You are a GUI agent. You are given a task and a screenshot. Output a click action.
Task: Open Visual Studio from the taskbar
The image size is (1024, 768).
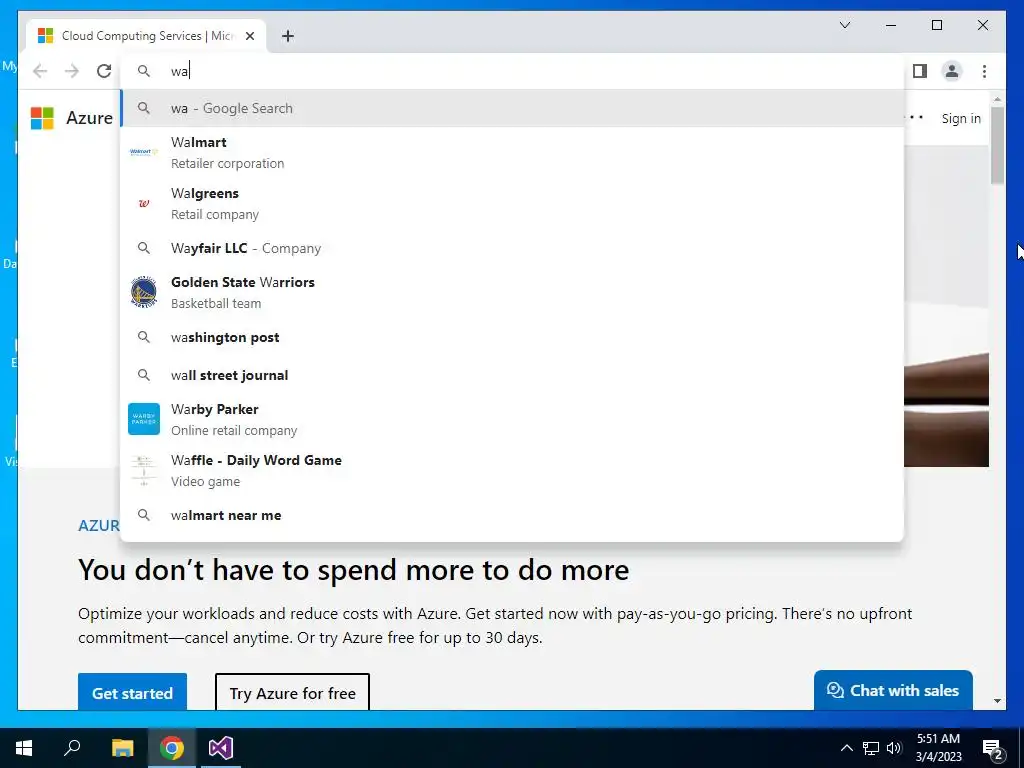click(x=221, y=748)
